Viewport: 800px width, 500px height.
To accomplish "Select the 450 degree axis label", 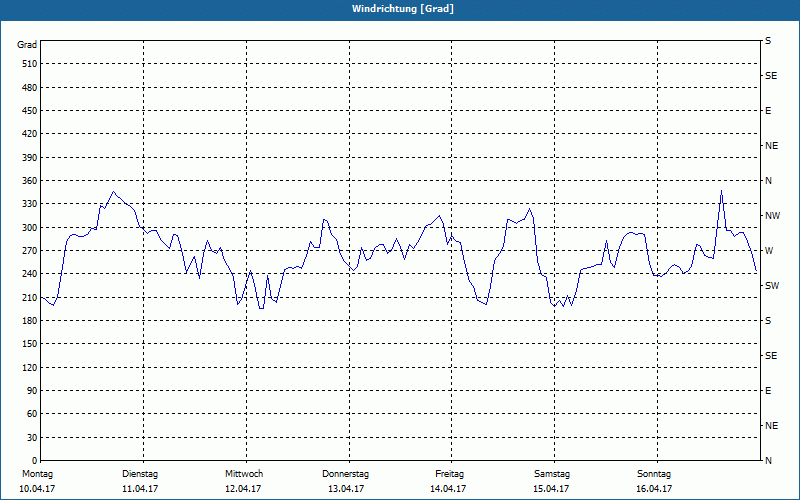I will tap(30, 111).
